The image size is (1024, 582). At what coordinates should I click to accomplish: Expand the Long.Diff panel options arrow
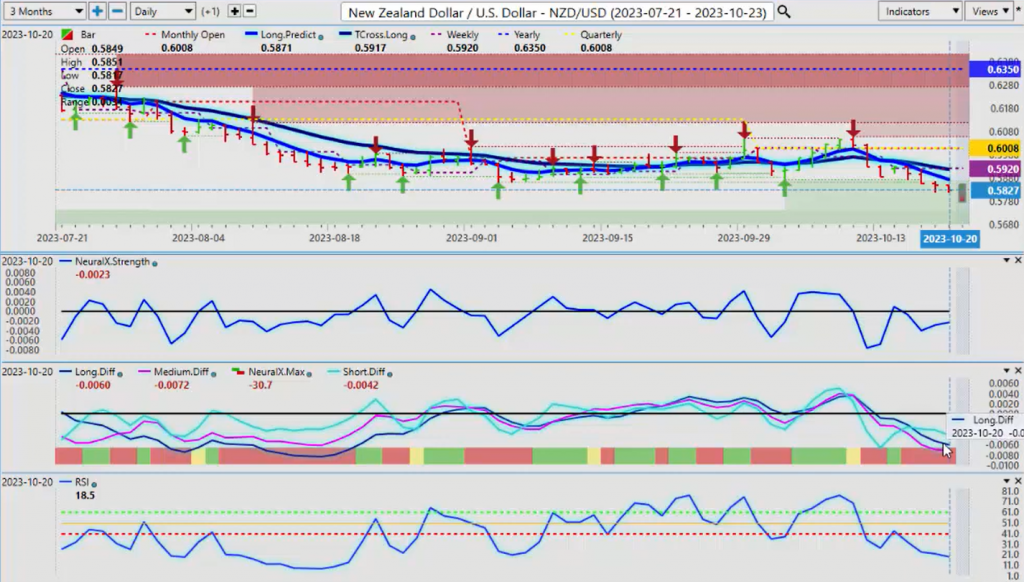click(x=1006, y=370)
